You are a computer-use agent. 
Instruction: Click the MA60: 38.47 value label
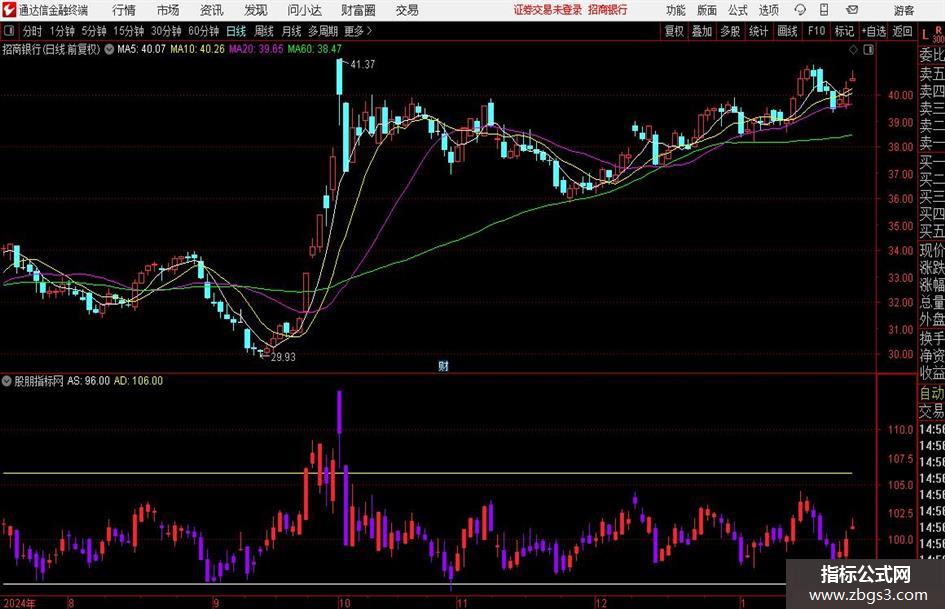click(315, 49)
